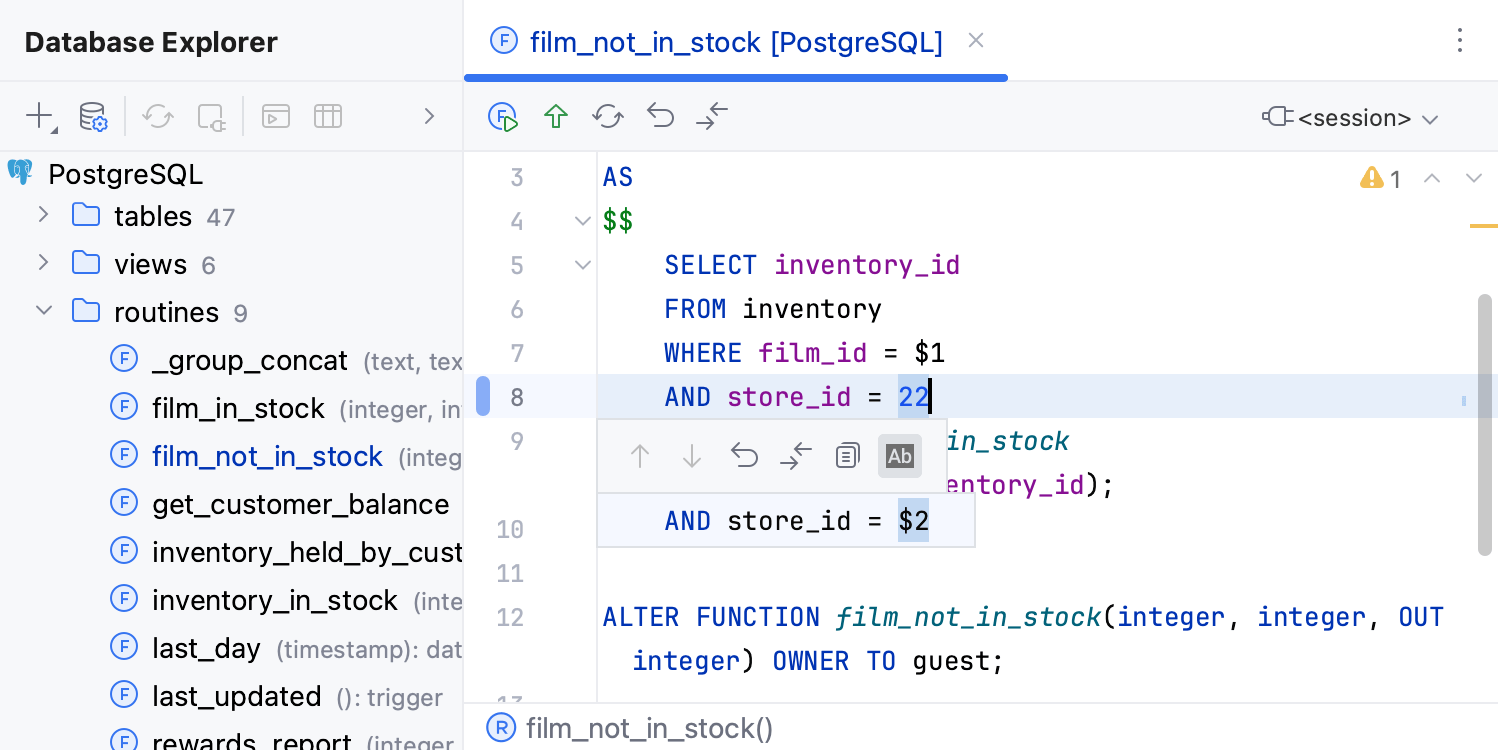Toggle the revert arrow in the popup toolbar
This screenshot has height=750, width=1498.
pos(744,455)
